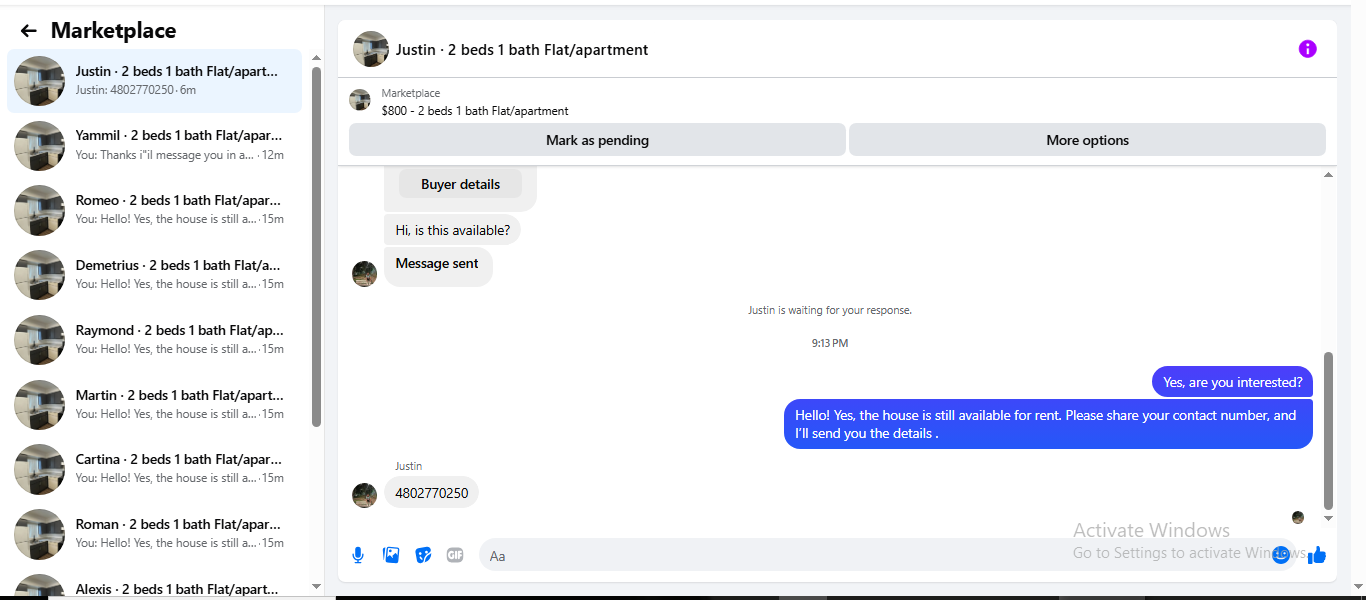Screen dimensions: 1366x600
Task: Open conversation info purple icon
Action: point(1307,49)
